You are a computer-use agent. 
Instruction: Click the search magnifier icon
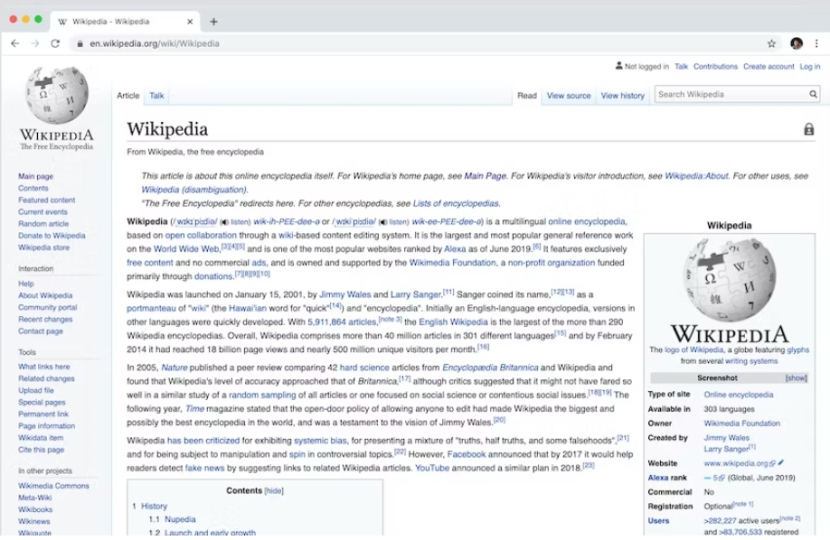pyautogui.click(x=813, y=94)
